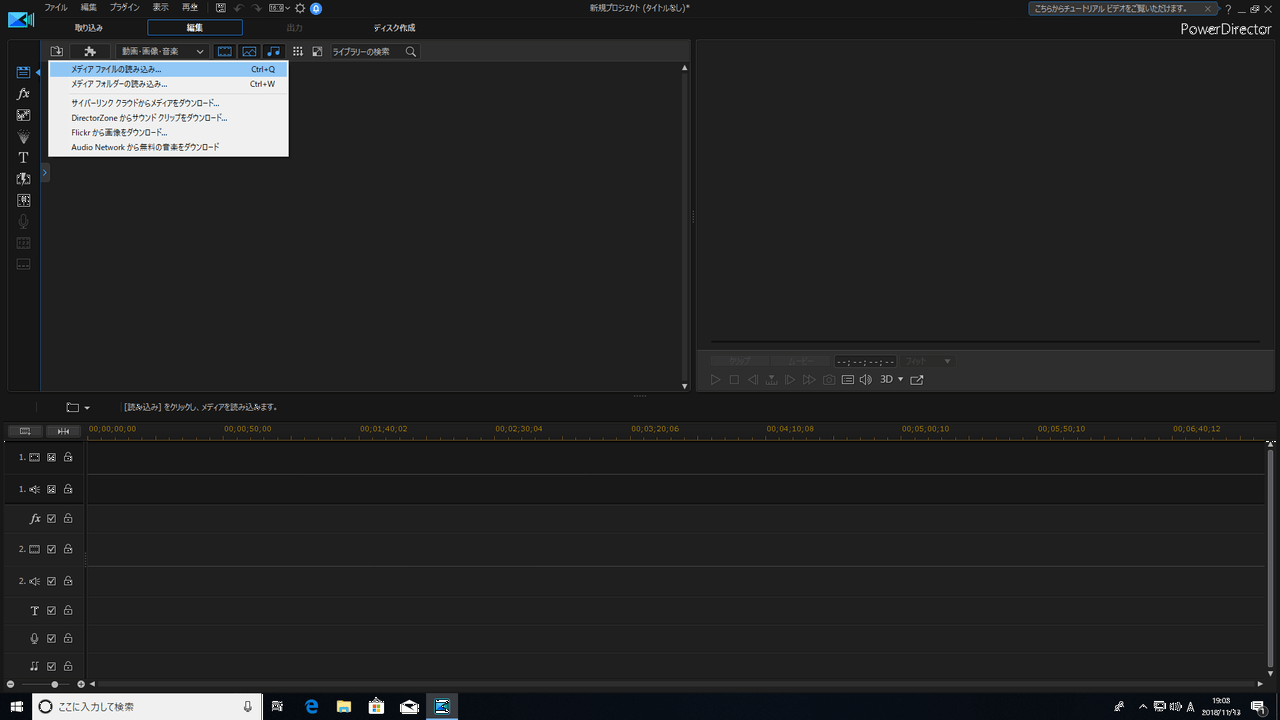Open the Particle Room in sidebar

[x=23, y=137]
